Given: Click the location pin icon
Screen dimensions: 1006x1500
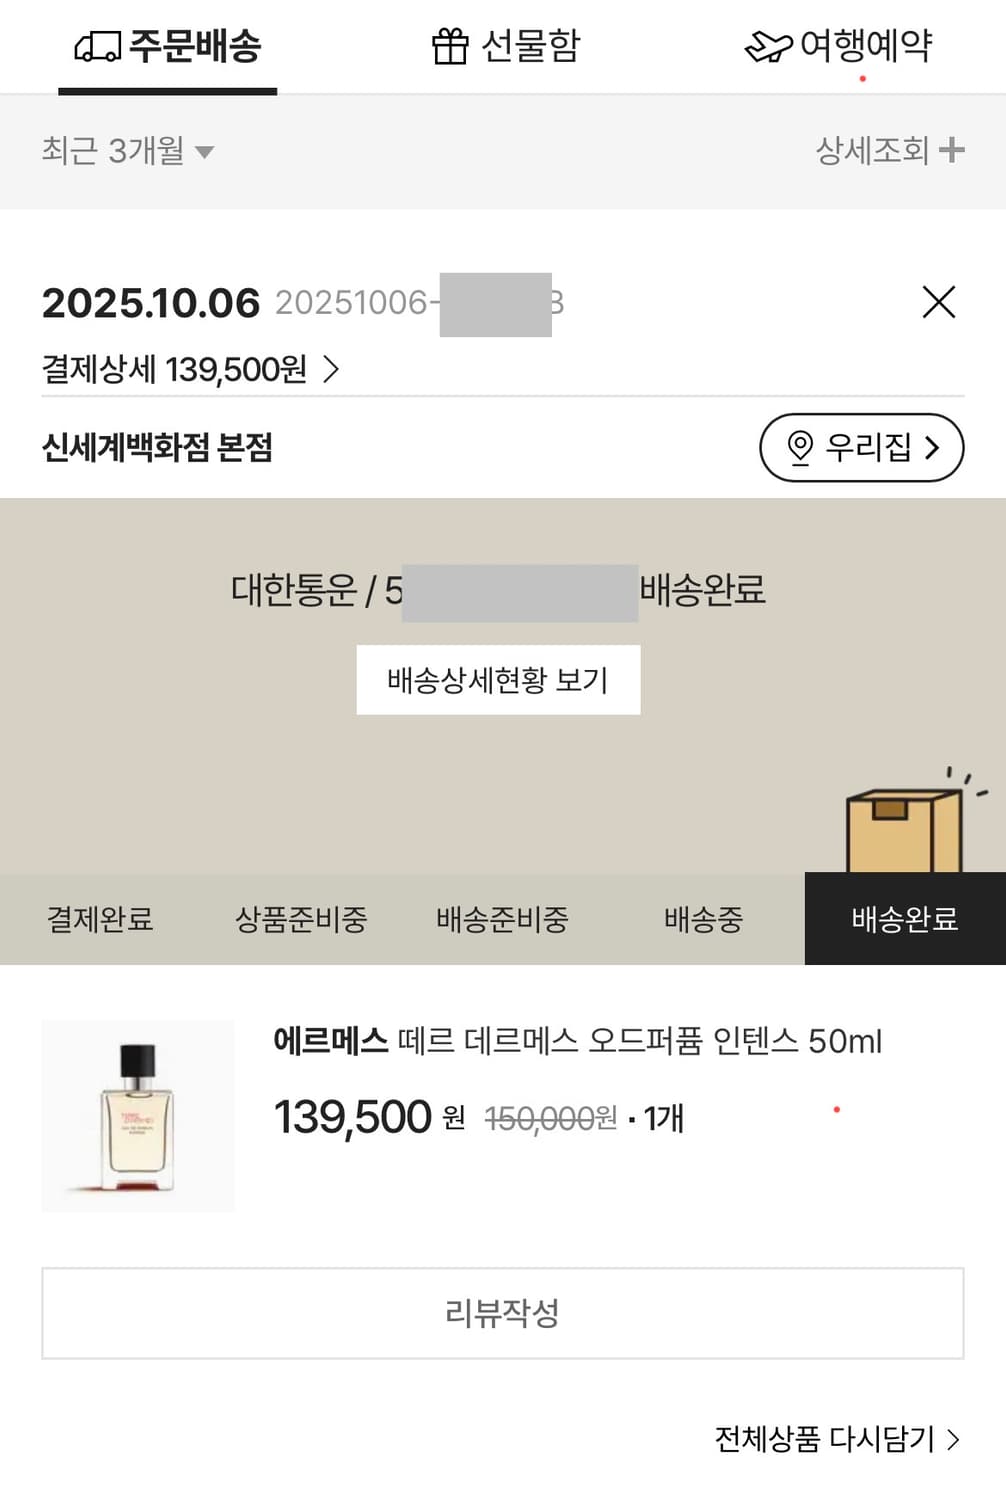Looking at the screenshot, I should tap(800, 447).
